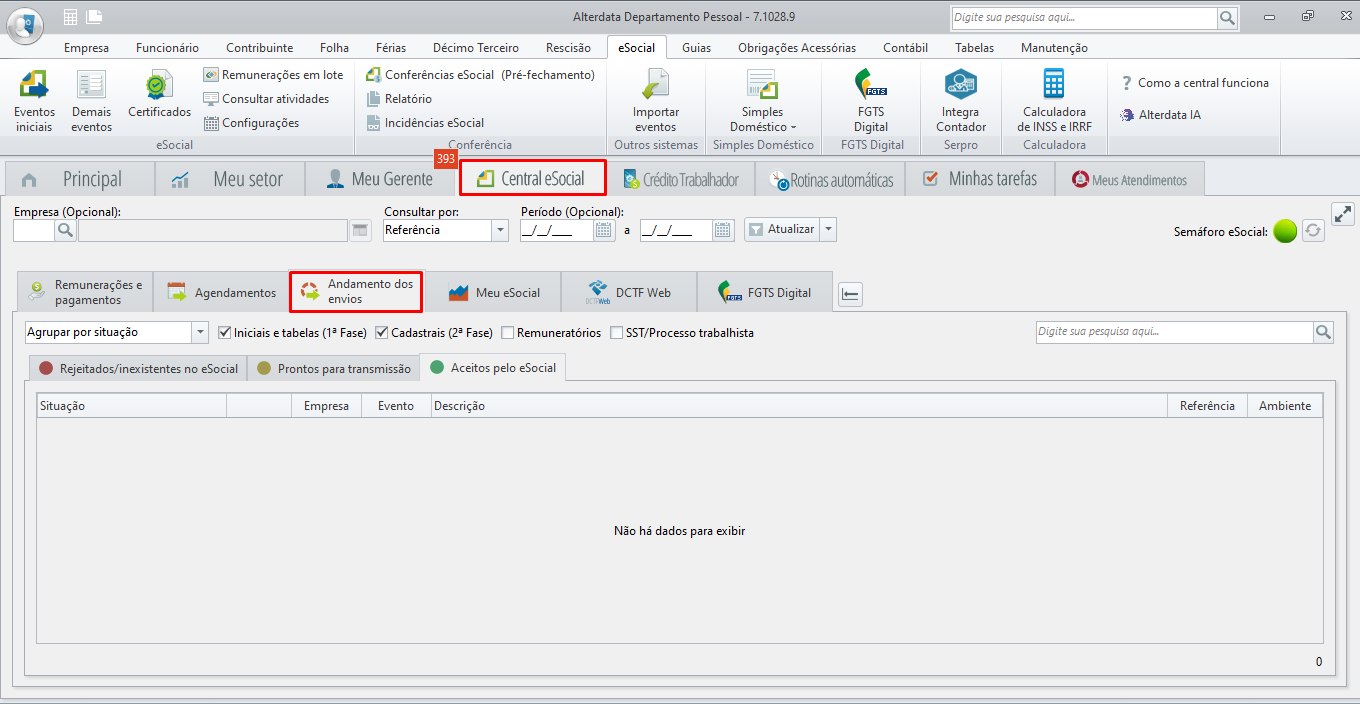1360x704 pixels.
Task: Enable Remuneratórios checkbox
Action: click(508, 332)
